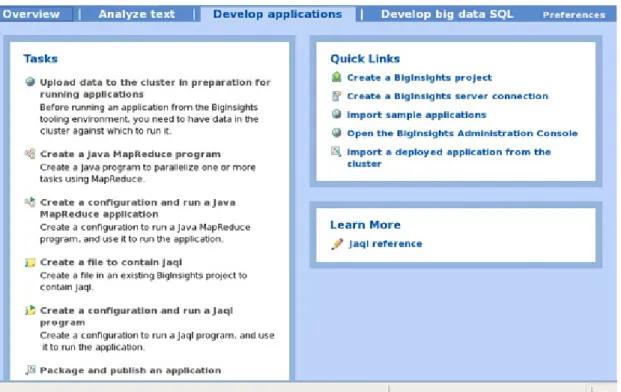This screenshot has height=392, width=621.
Task: Open Package and publish an application task
Action: tap(130, 371)
